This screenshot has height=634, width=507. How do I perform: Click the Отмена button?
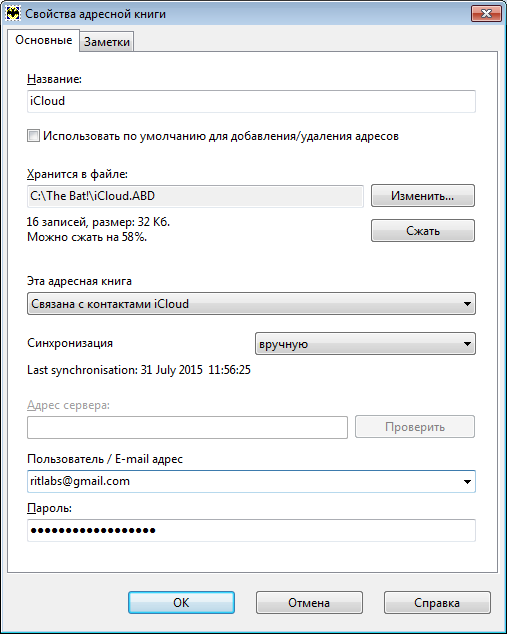309,603
